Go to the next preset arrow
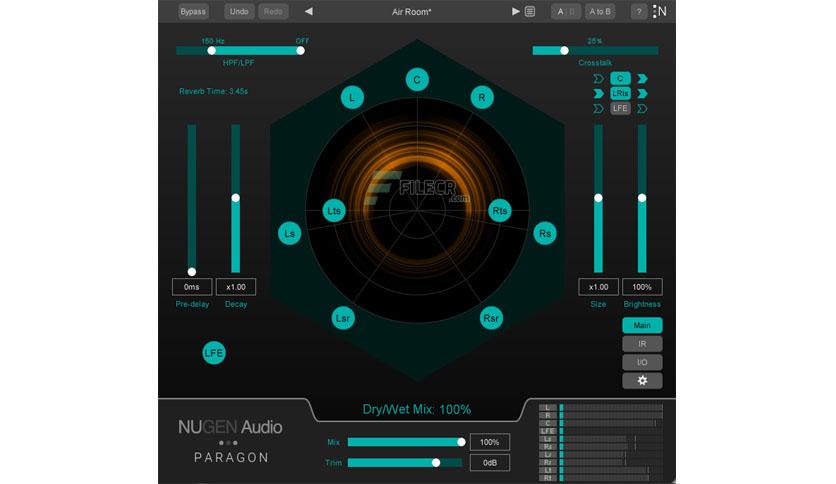Screen dimensions: 836x484 (x=516, y=11)
